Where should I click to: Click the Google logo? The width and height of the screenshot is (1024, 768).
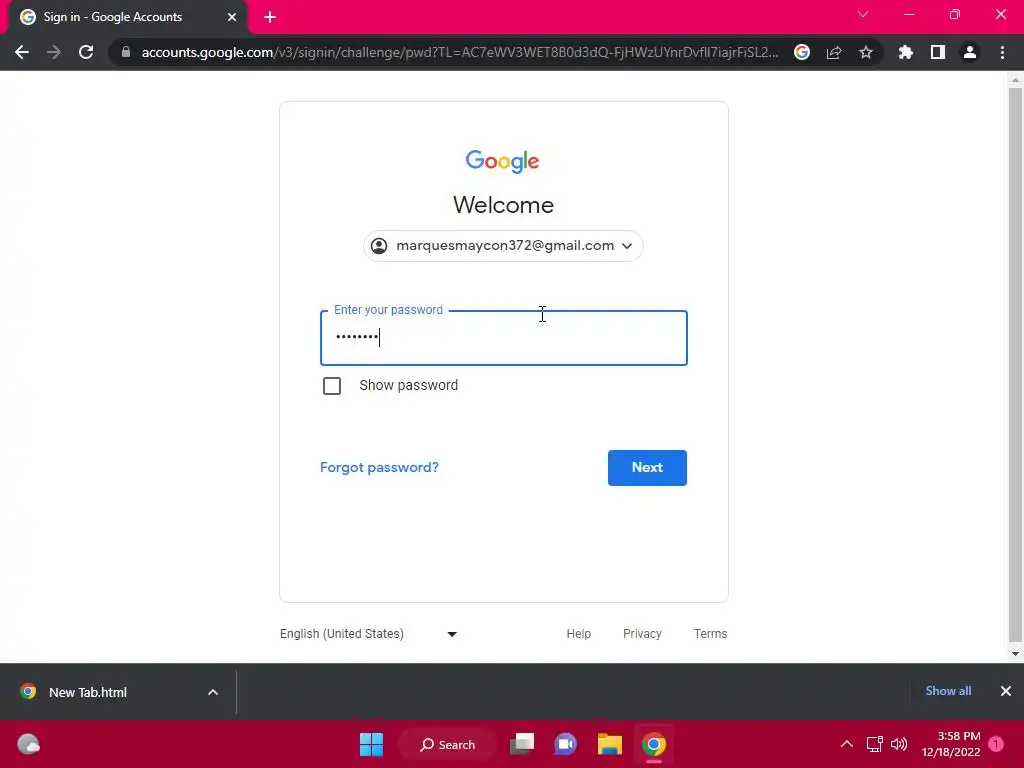[x=502, y=161]
